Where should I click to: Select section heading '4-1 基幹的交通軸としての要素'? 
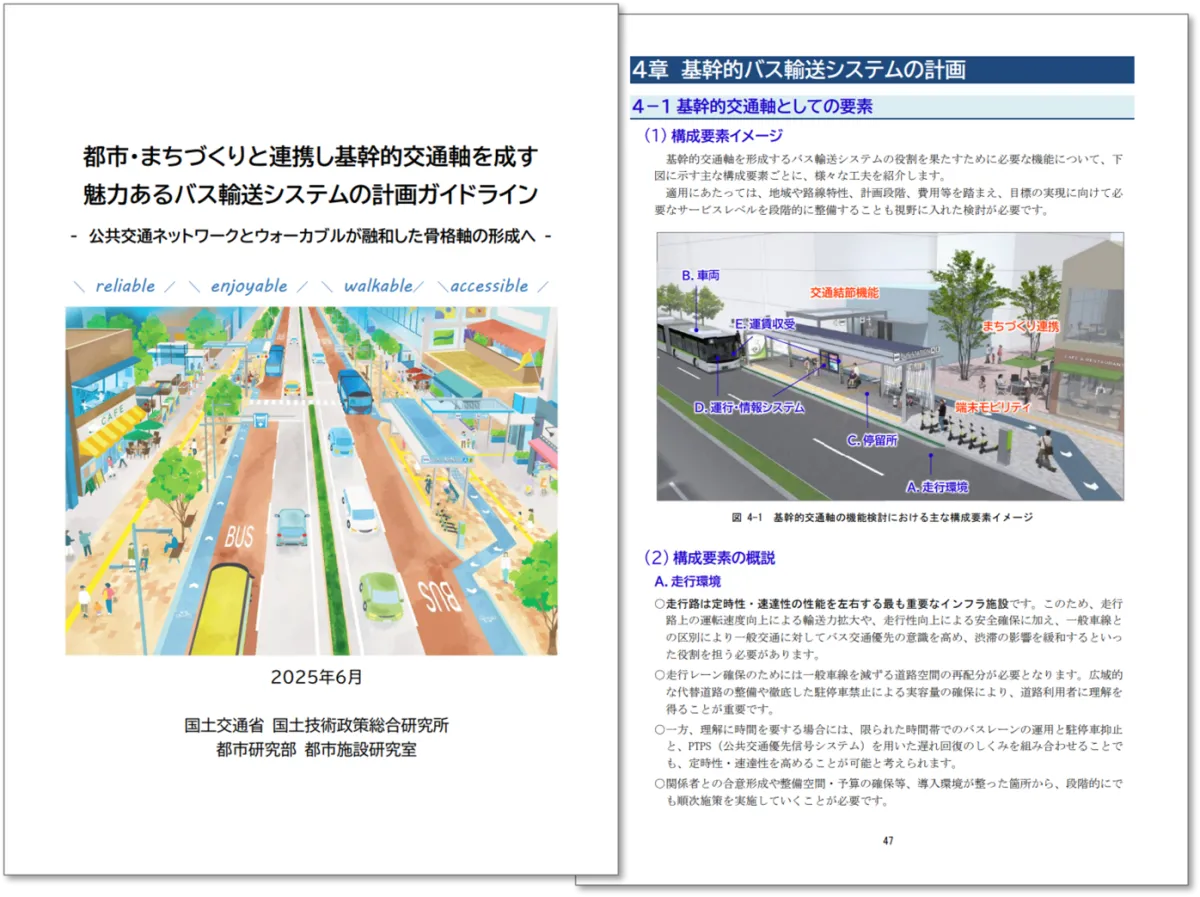[752, 106]
